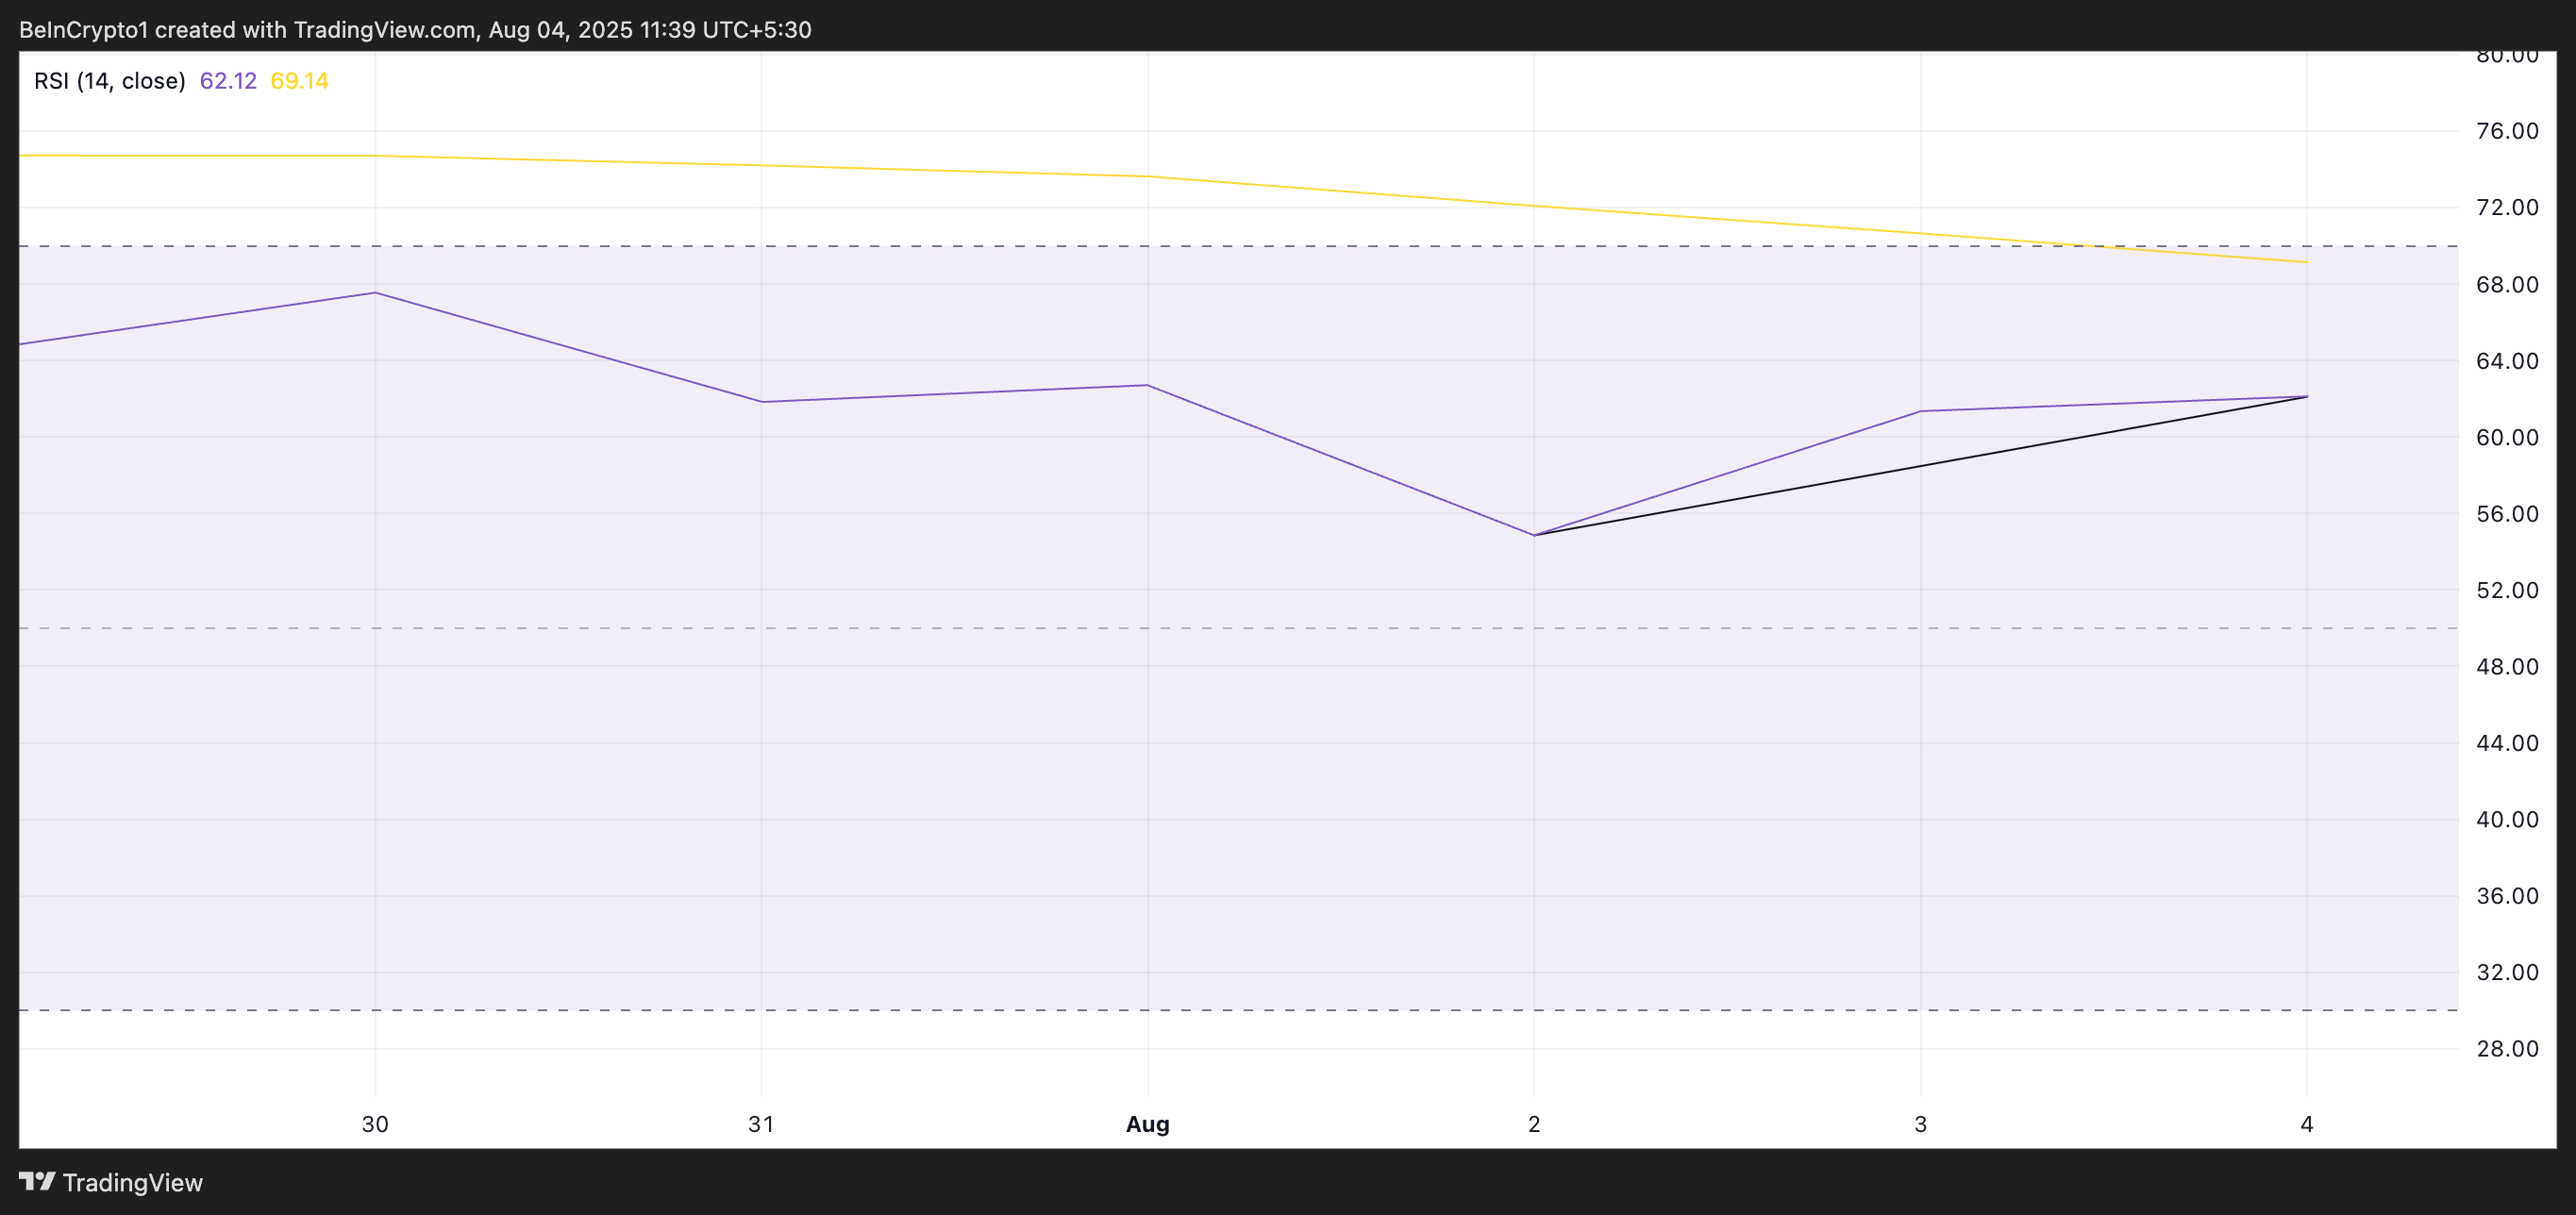Select the 76.00 price scale label

[2509, 131]
